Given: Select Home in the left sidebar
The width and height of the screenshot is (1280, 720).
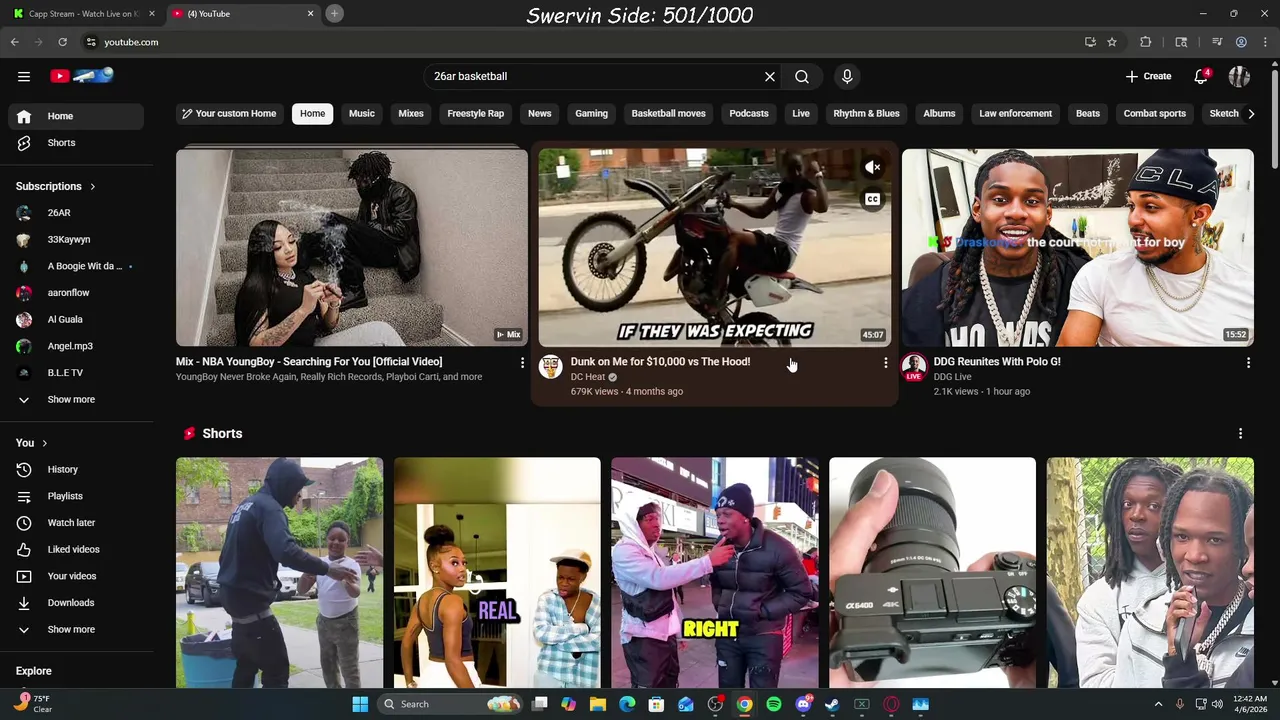Looking at the screenshot, I should click(x=76, y=116).
